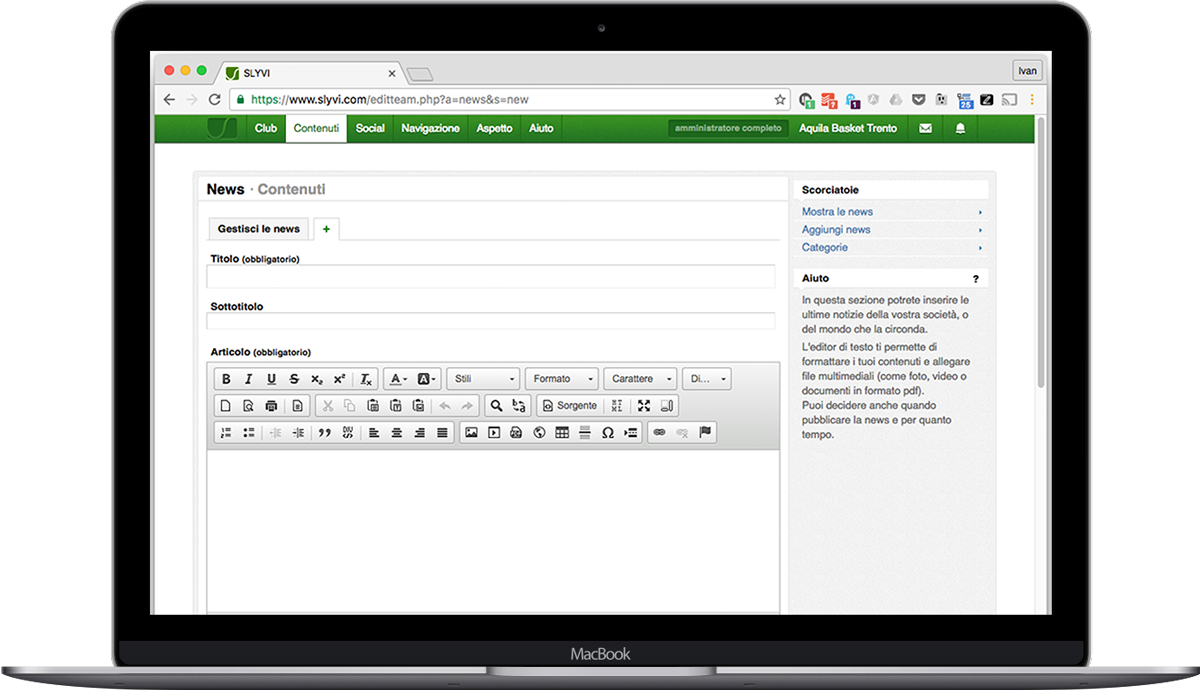The width and height of the screenshot is (1200, 690).
Task: Insert an image into the article
Action: [471, 433]
